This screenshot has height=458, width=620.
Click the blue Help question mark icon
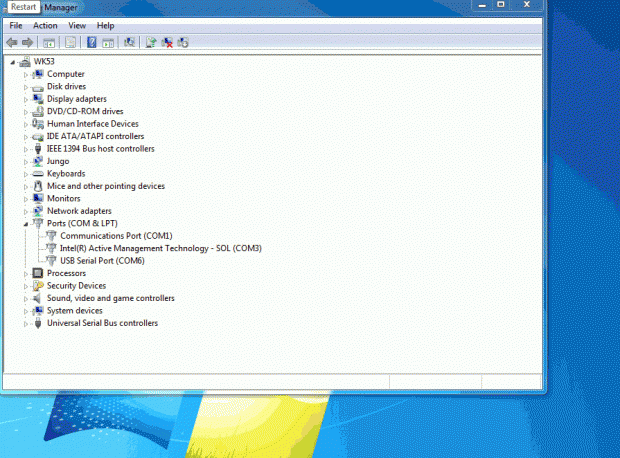[x=92, y=42]
